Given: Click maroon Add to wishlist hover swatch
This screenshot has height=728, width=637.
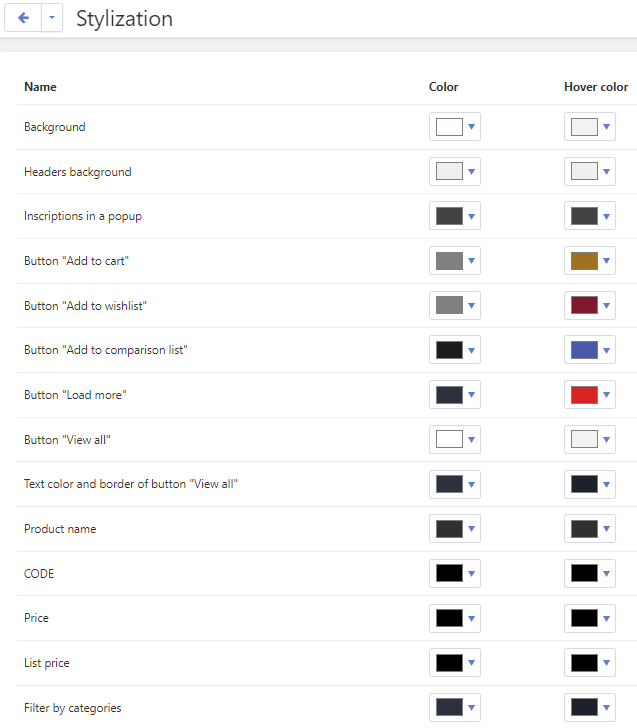Looking at the screenshot, I should 584,306.
